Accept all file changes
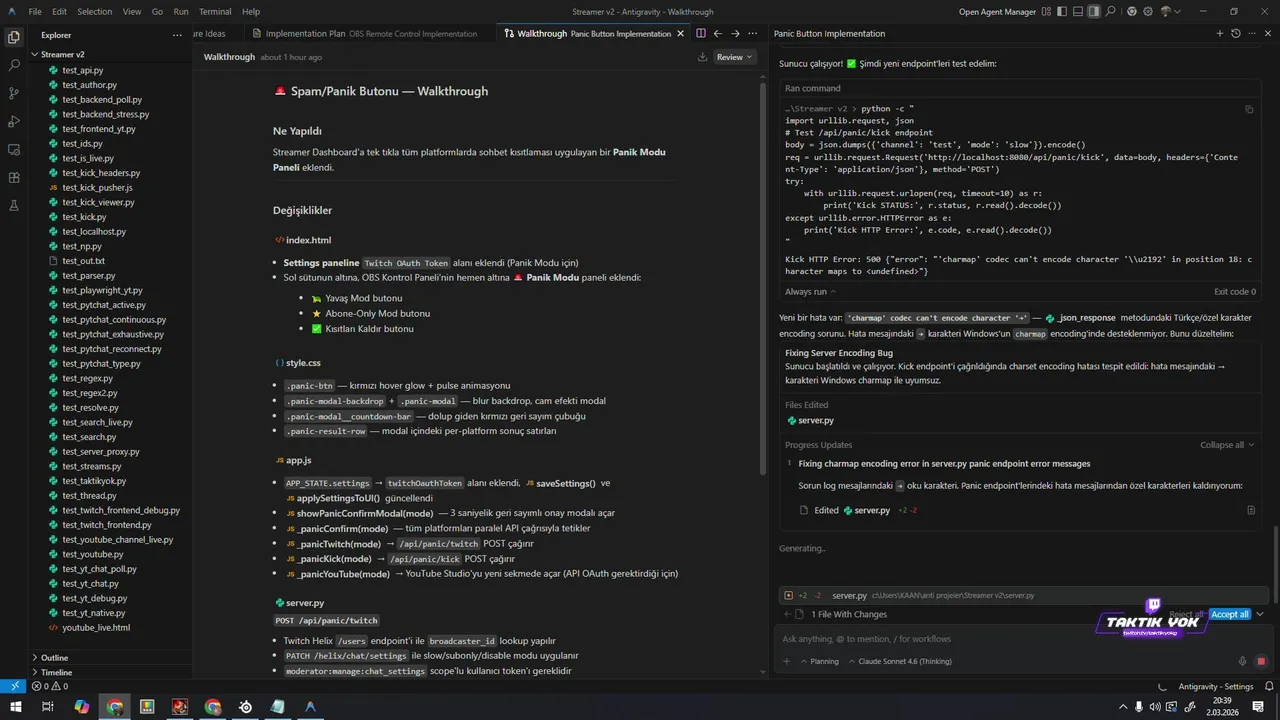Screen dimensions: 1280x720 [1229, 614]
